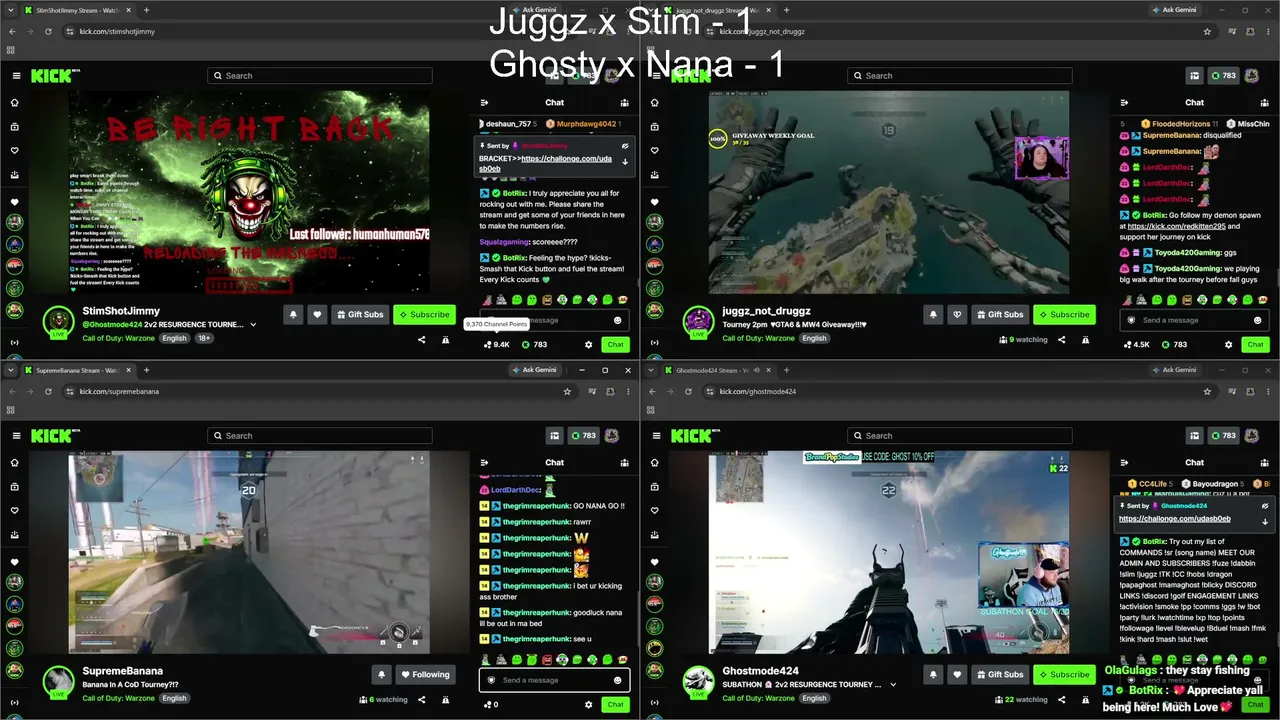Toggle notifications bell on SupremeBanana channel
The width and height of the screenshot is (1280, 720).
point(381,674)
